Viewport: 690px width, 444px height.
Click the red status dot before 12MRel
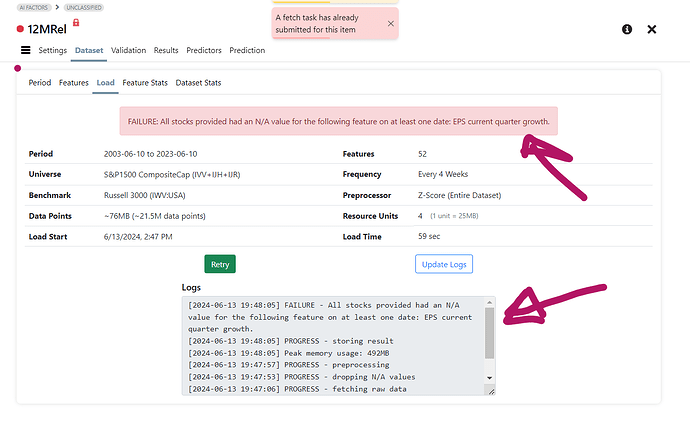20,30
